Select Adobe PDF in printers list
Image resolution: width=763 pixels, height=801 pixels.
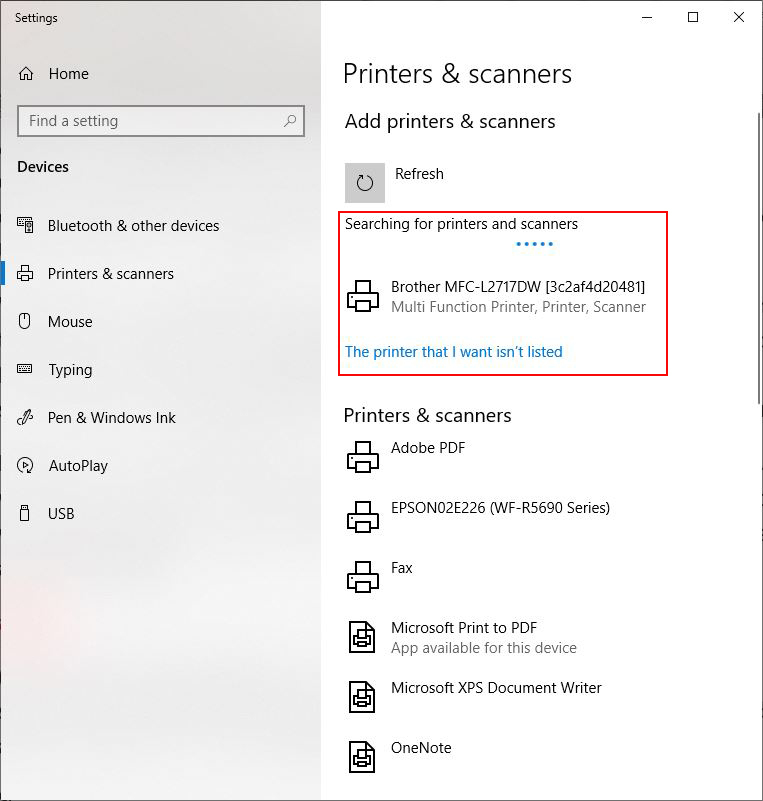428,448
